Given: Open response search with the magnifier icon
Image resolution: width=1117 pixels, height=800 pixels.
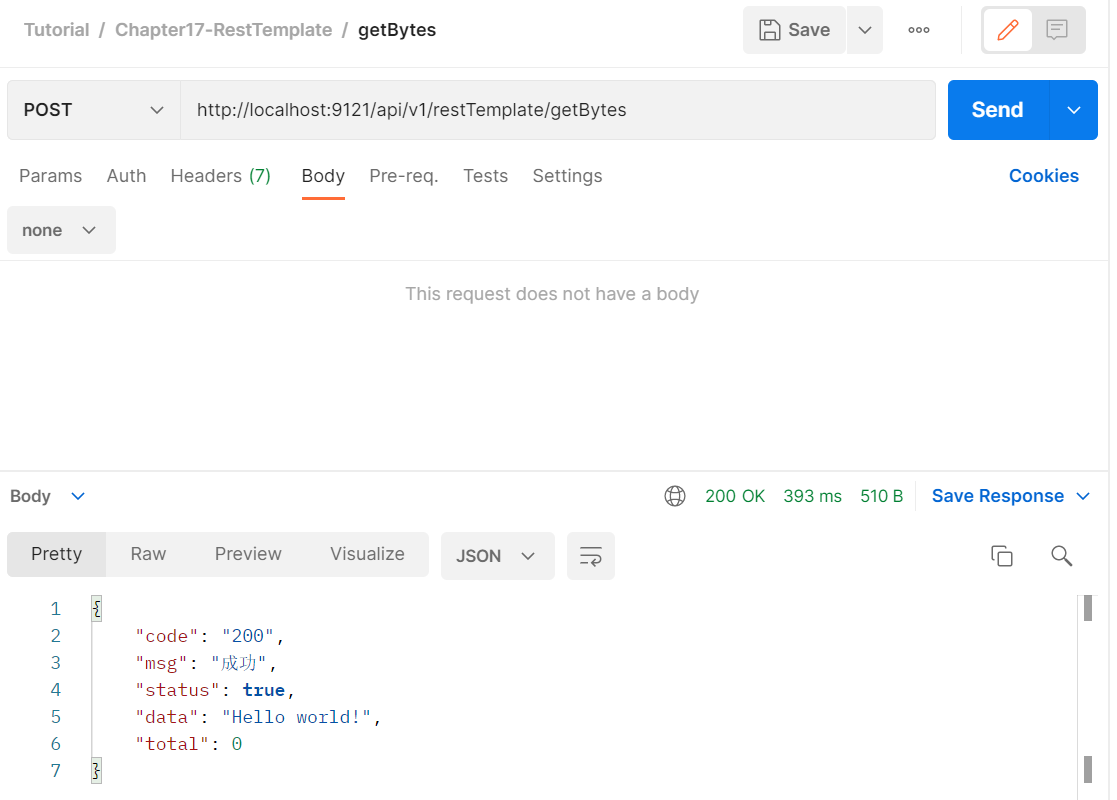Looking at the screenshot, I should click(1061, 555).
